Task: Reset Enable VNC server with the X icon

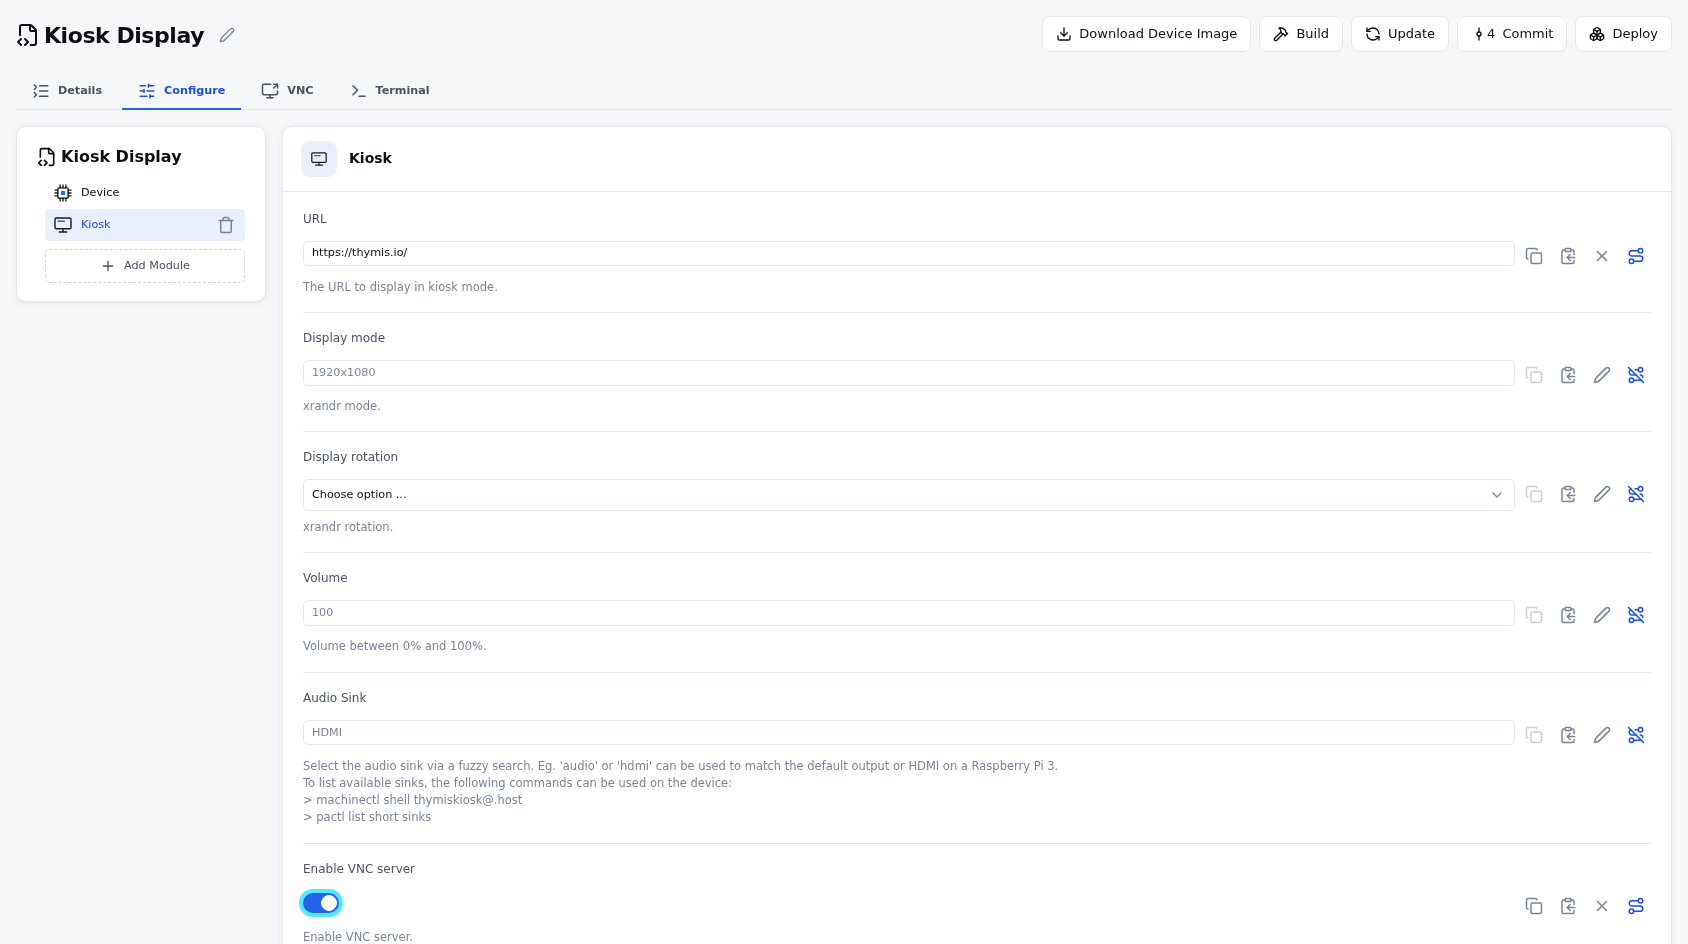Action: [x=1602, y=906]
